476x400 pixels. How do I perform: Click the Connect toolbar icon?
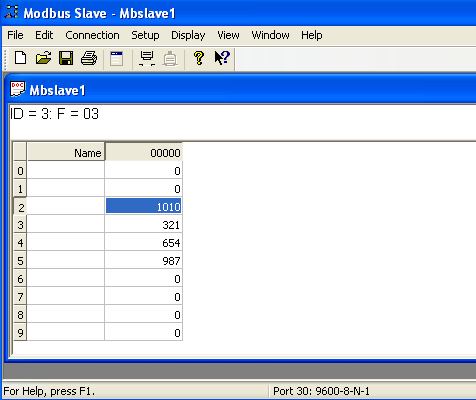pos(147,58)
